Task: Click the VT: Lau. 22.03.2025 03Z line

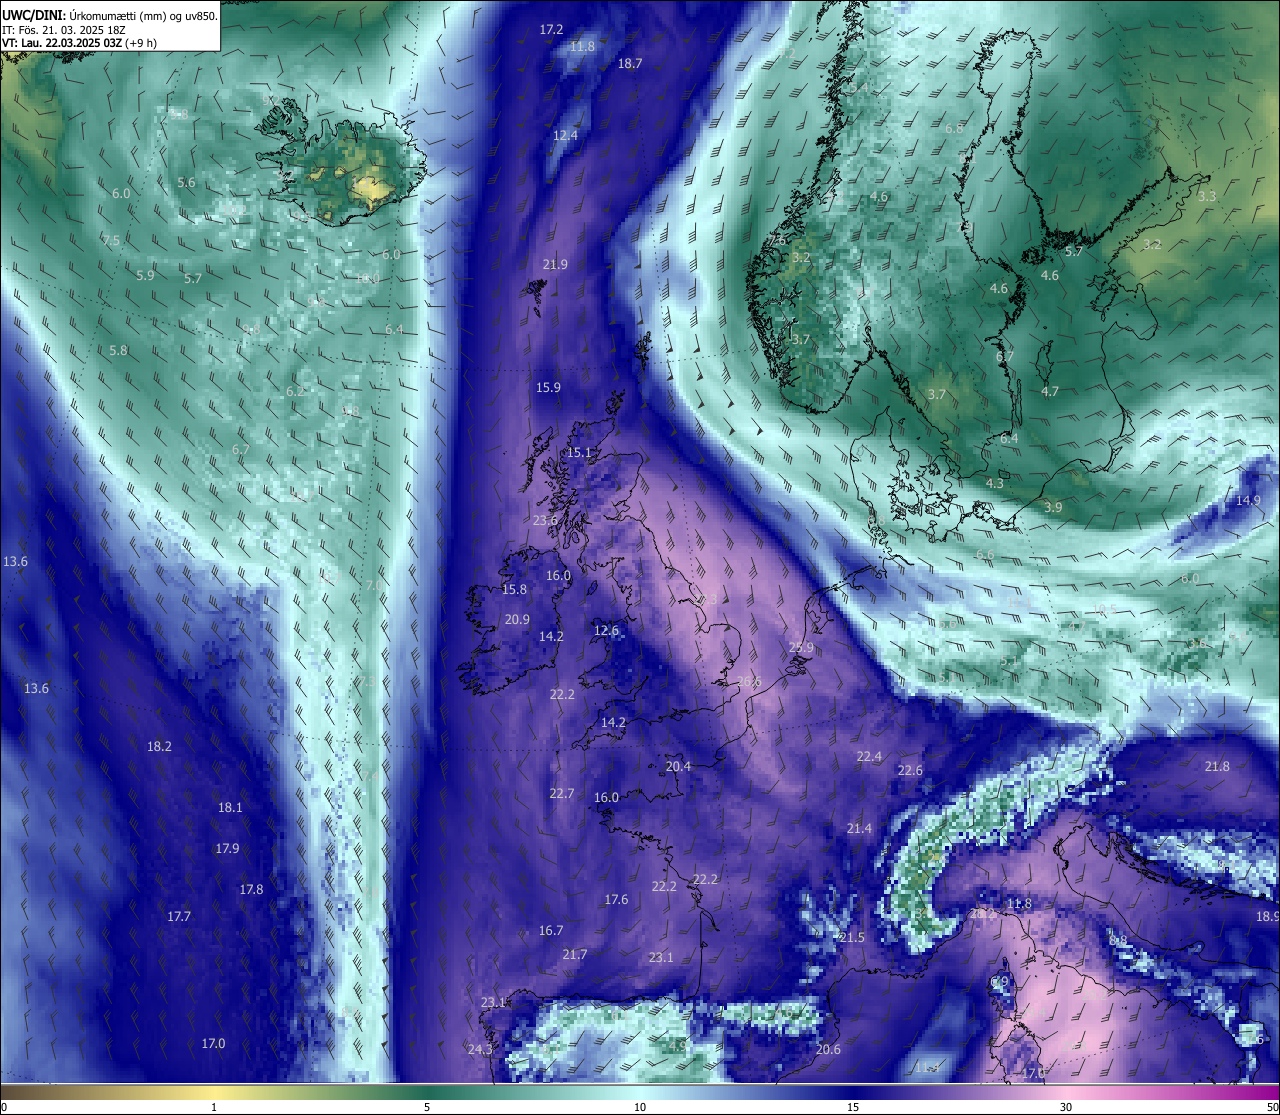Action: tap(80, 43)
